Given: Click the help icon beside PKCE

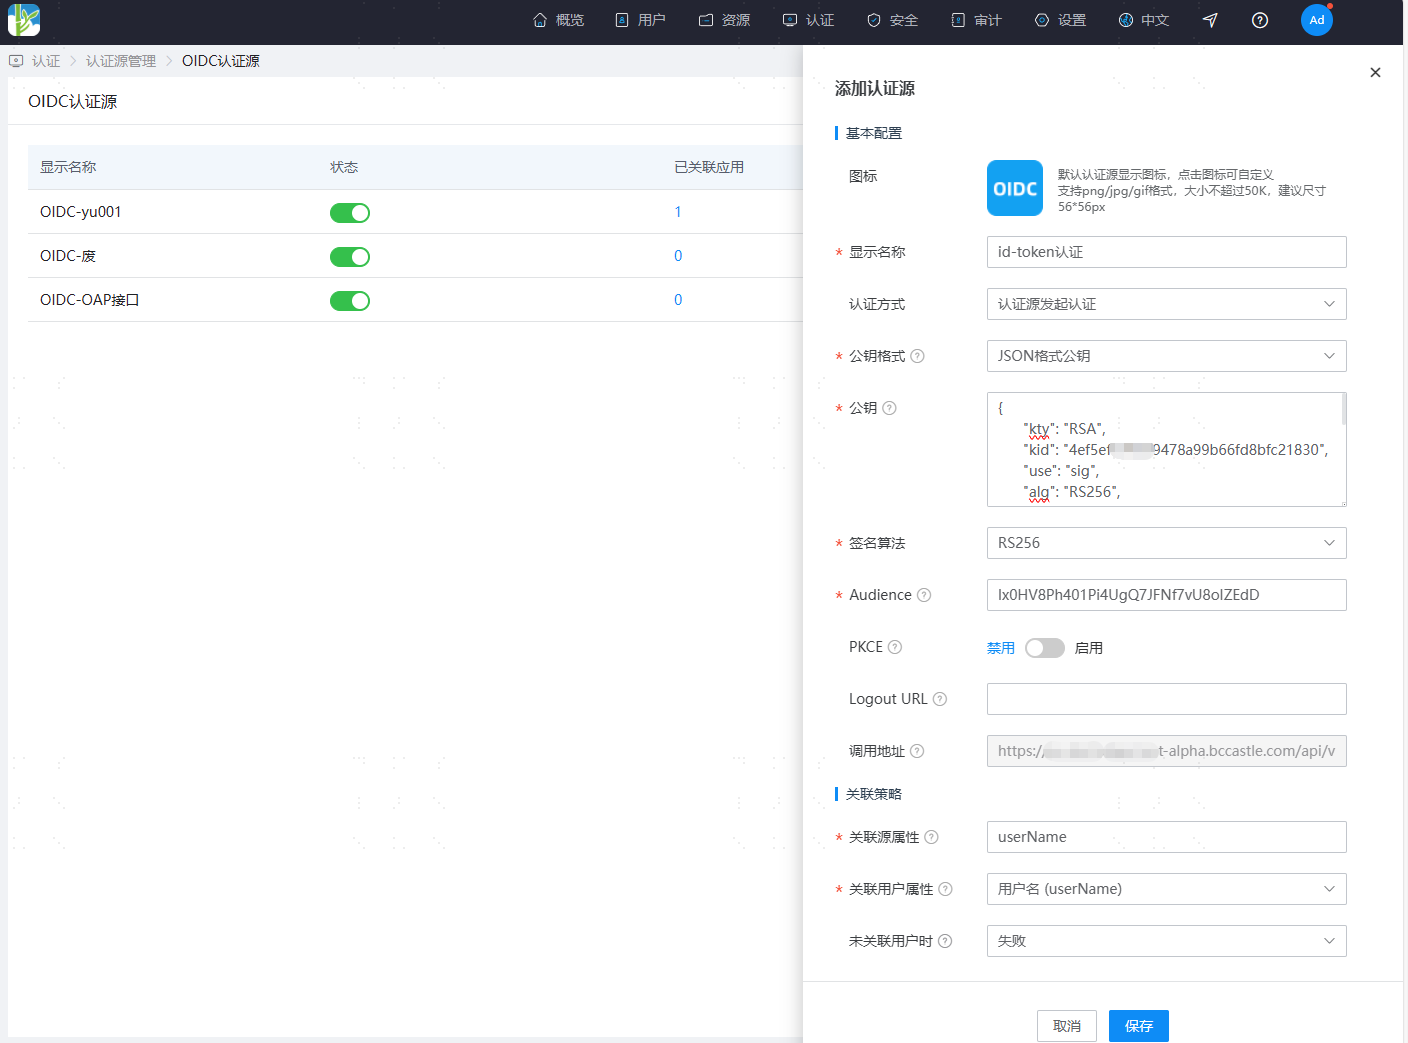Looking at the screenshot, I should [x=895, y=647].
